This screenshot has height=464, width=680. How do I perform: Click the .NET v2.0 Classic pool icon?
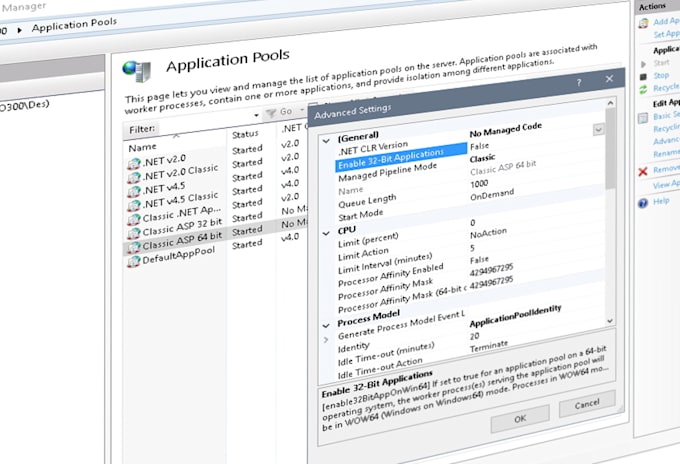[x=134, y=178]
